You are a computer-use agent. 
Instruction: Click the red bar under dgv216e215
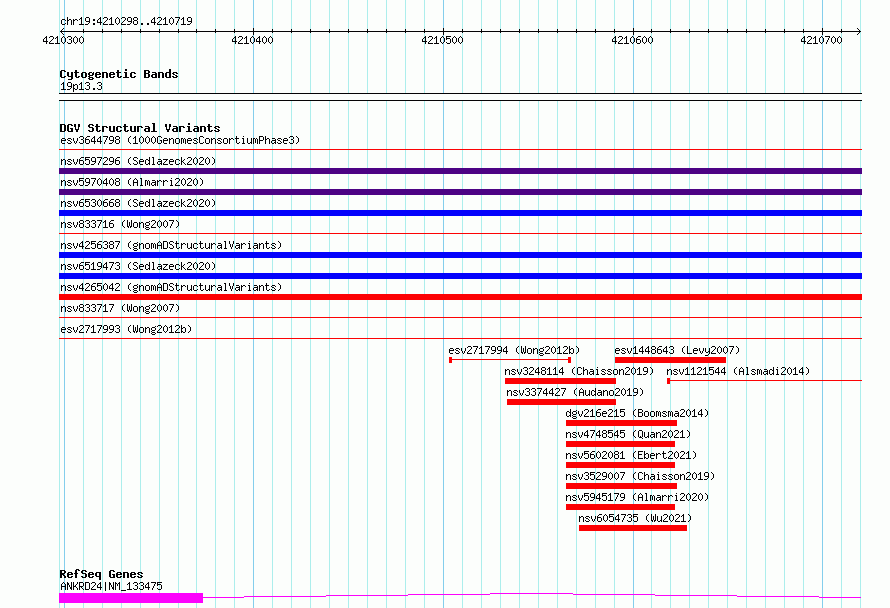pyautogui.click(x=621, y=423)
